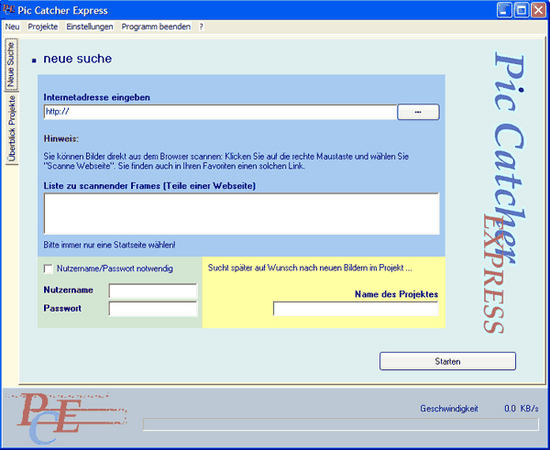Click the PCE logo in the bottom panel
This screenshot has width=550, height=450.
click(x=66, y=417)
